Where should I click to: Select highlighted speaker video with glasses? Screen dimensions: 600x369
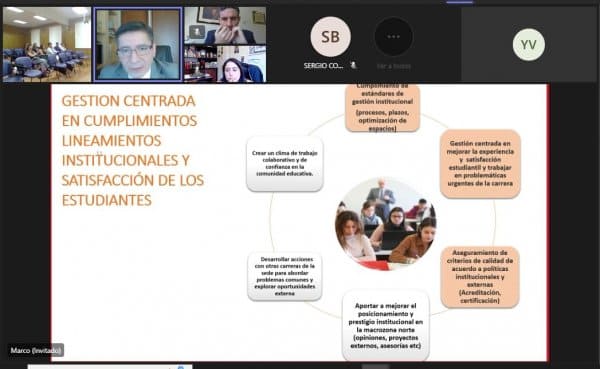pos(138,44)
